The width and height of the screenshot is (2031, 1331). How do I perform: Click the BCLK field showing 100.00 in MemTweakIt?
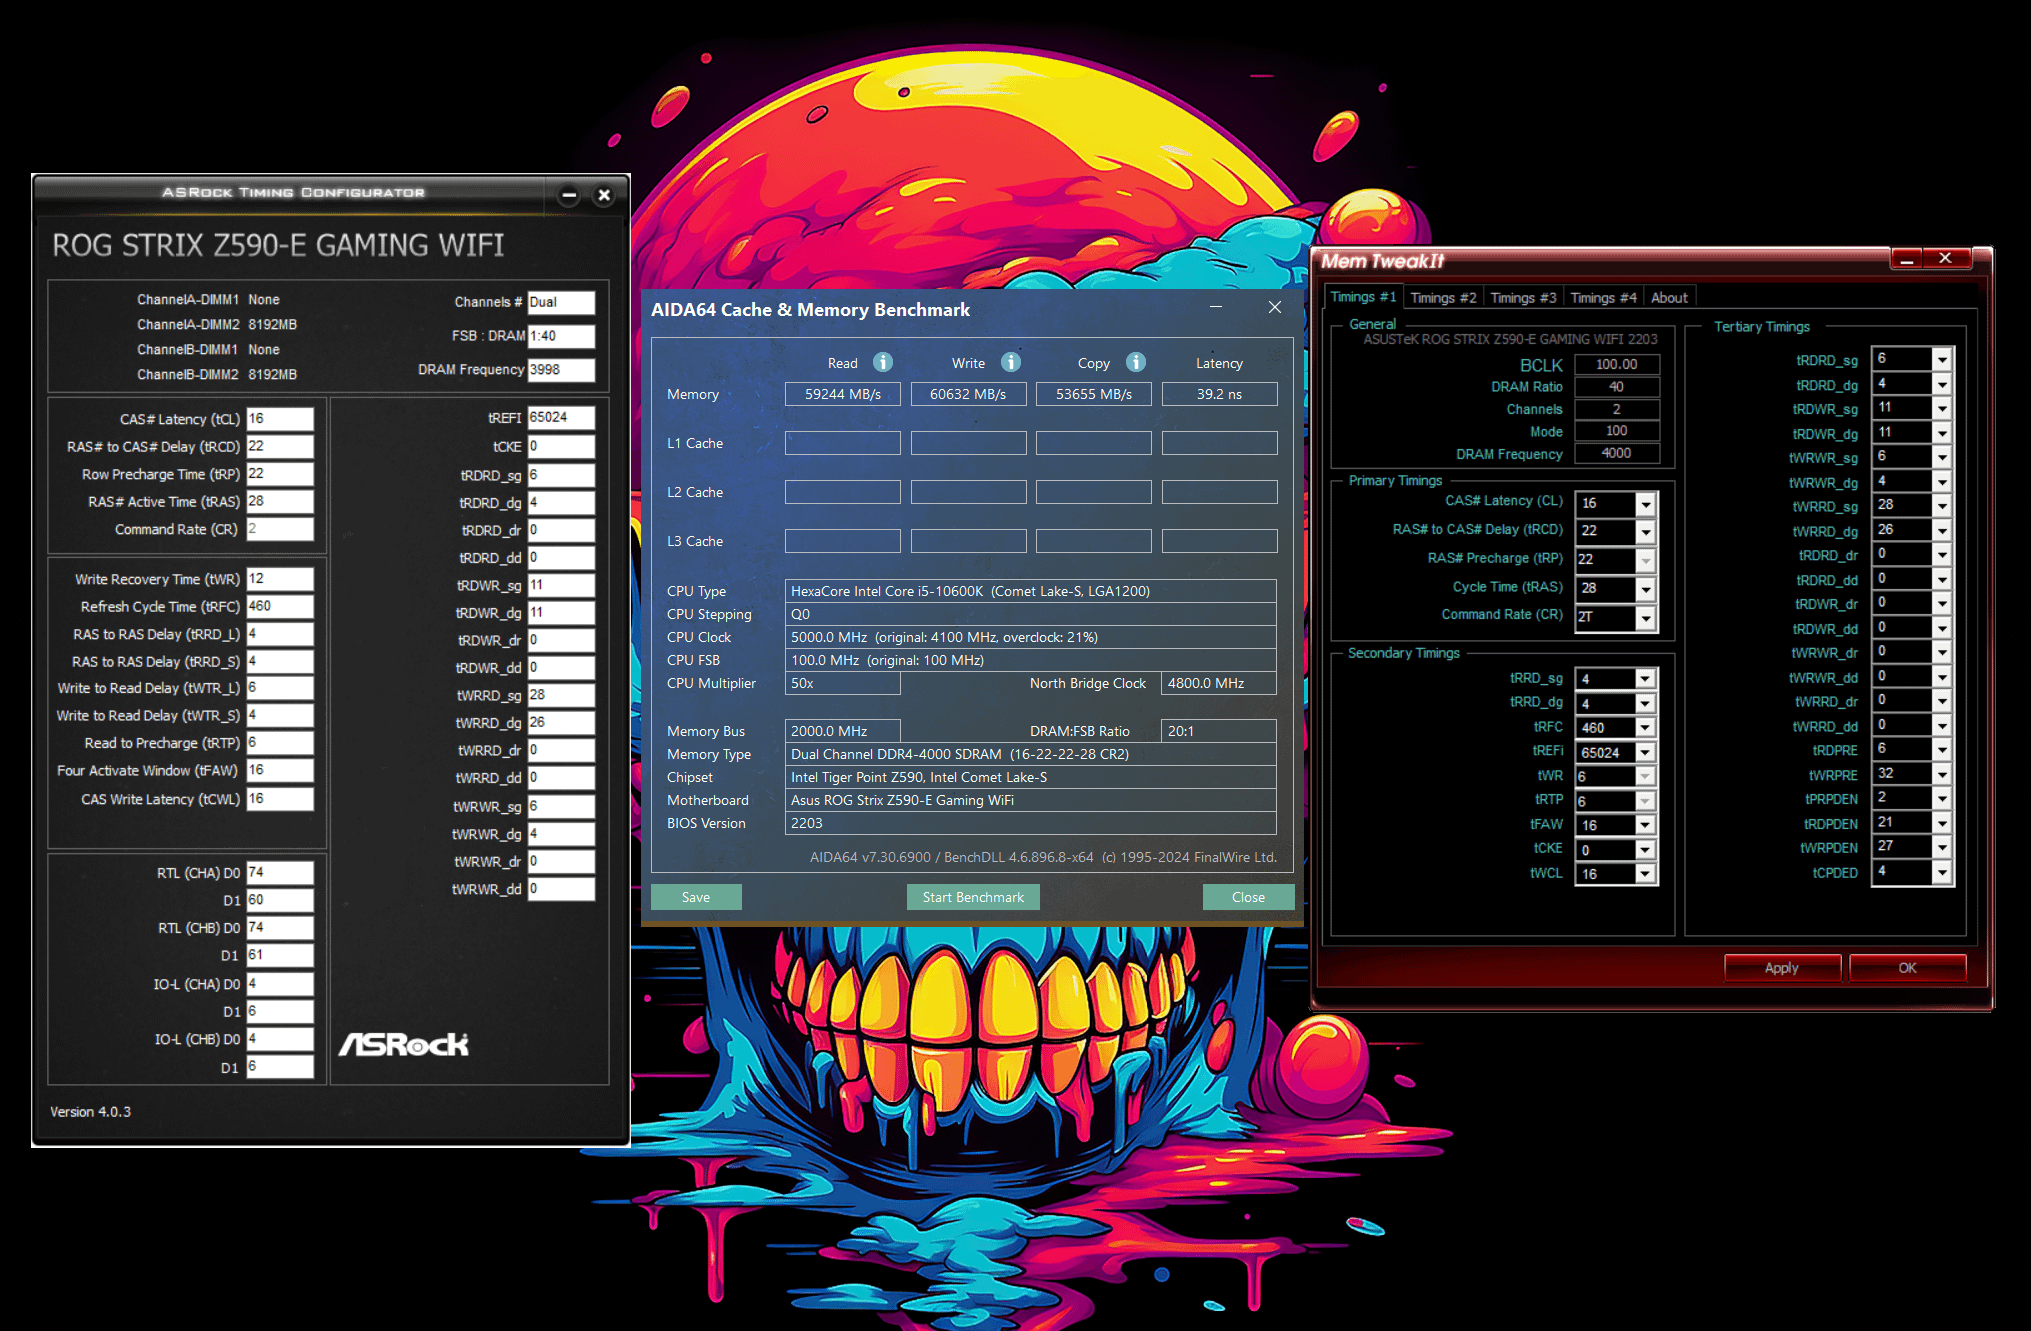(x=1617, y=364)
